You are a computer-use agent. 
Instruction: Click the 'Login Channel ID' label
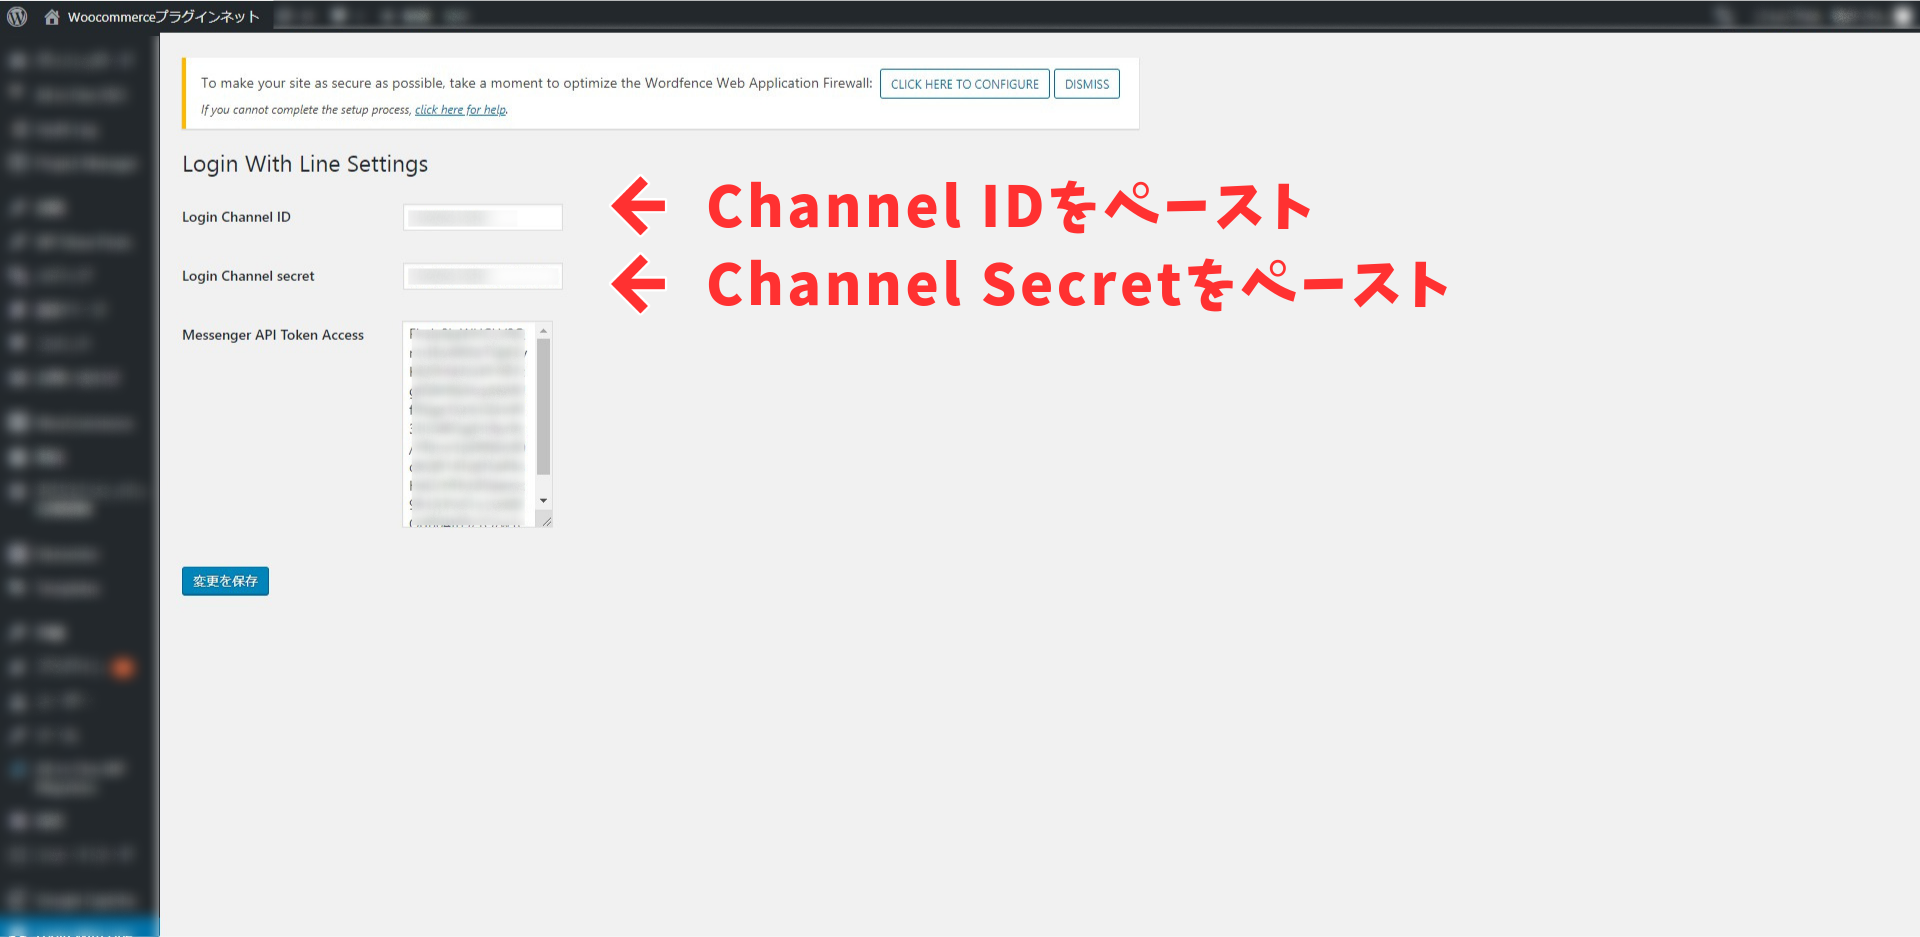[236, 217]
